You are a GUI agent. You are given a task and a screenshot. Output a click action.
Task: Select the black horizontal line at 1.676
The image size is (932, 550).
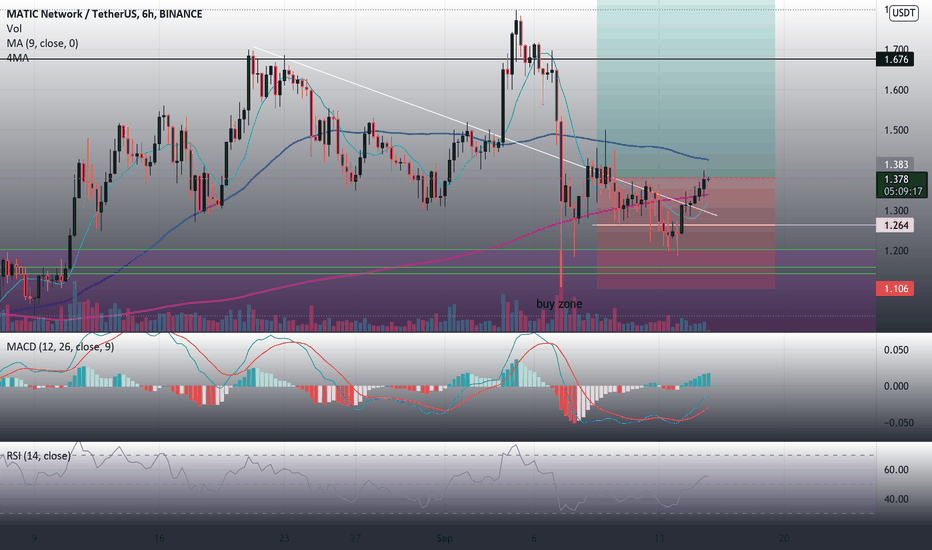coord(438,59)
